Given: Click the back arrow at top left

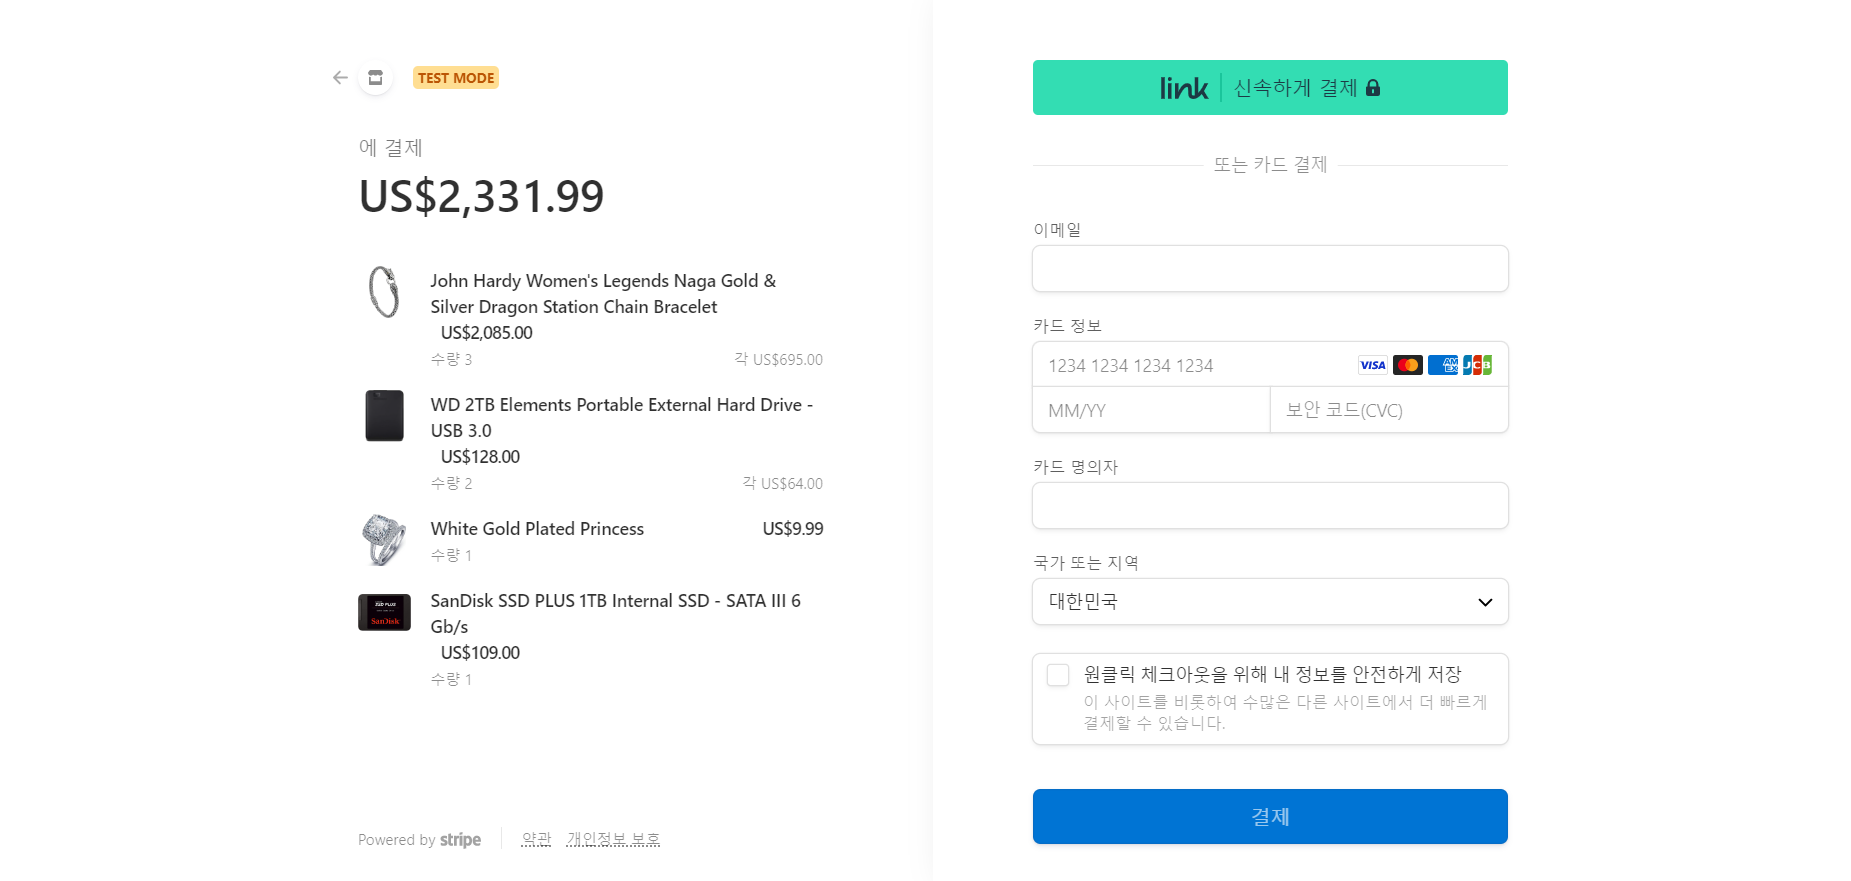Looking at the screenshot, I should click(x=339, y=77).
